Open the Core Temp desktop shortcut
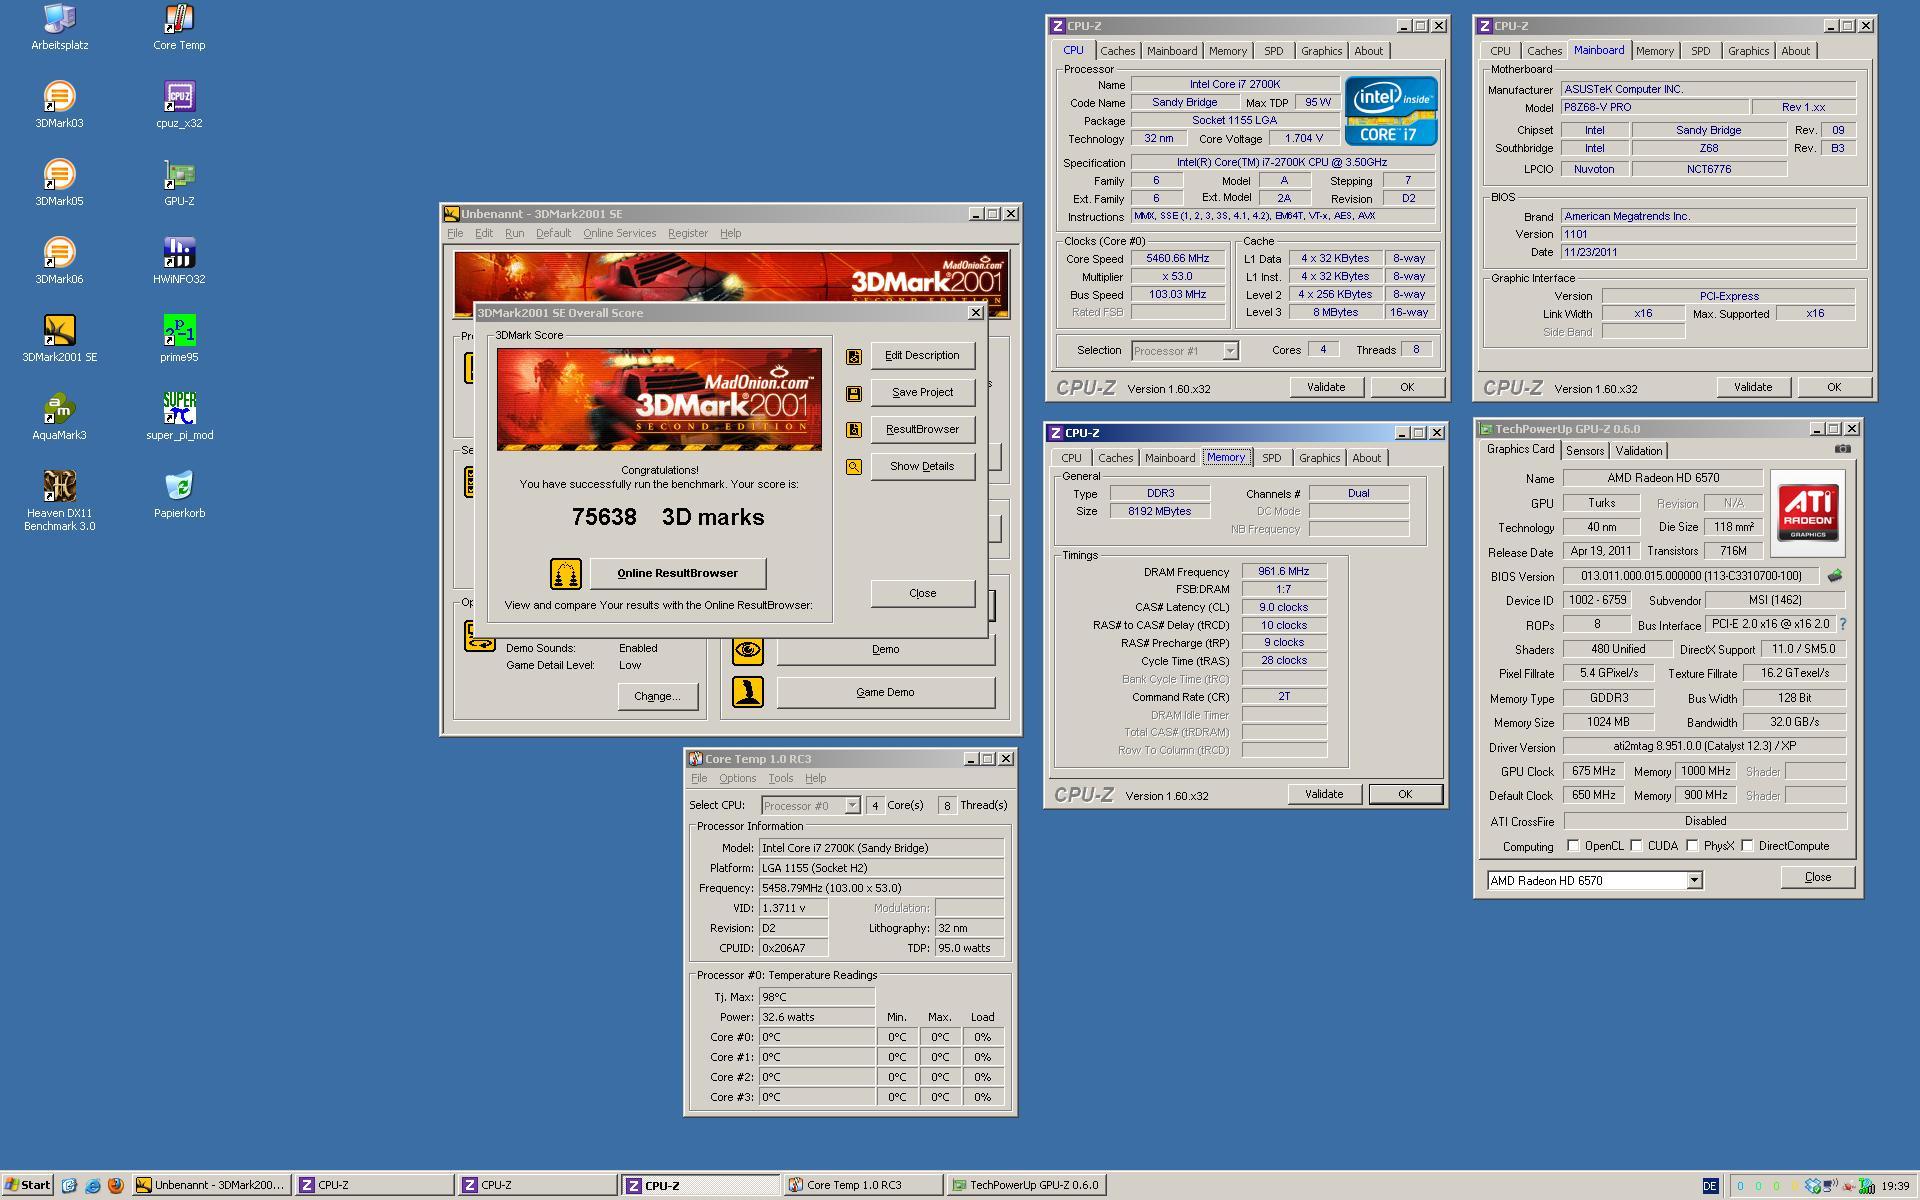This screenshot has width=1920, height=1200. point(179,27)
